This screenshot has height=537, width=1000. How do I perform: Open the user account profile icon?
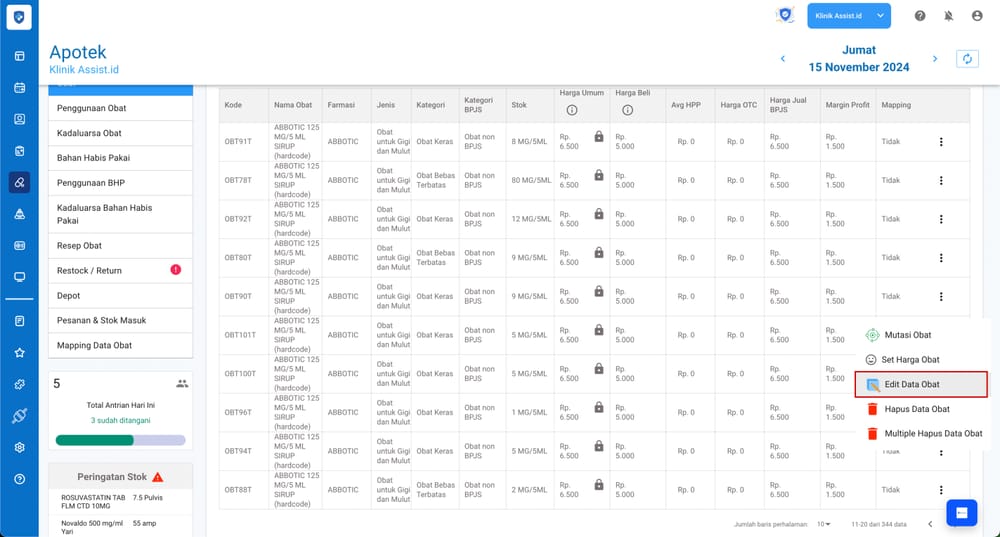[x=977, y=16]
